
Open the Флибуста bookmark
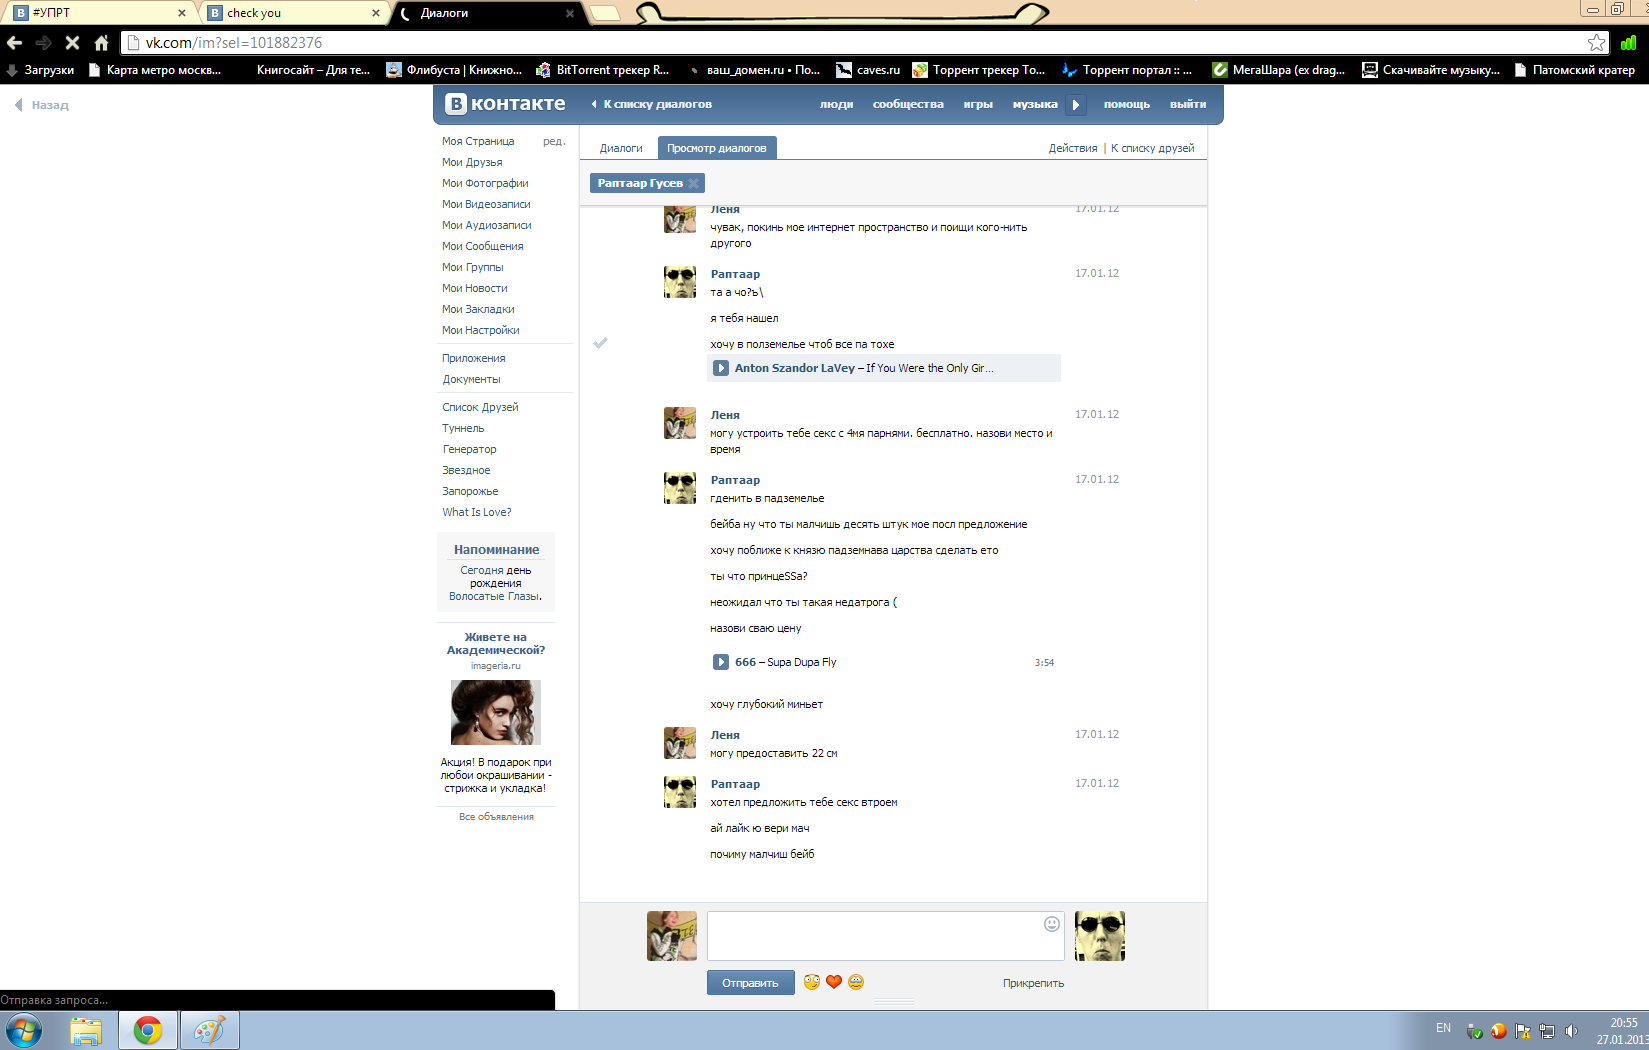[454, 70]
